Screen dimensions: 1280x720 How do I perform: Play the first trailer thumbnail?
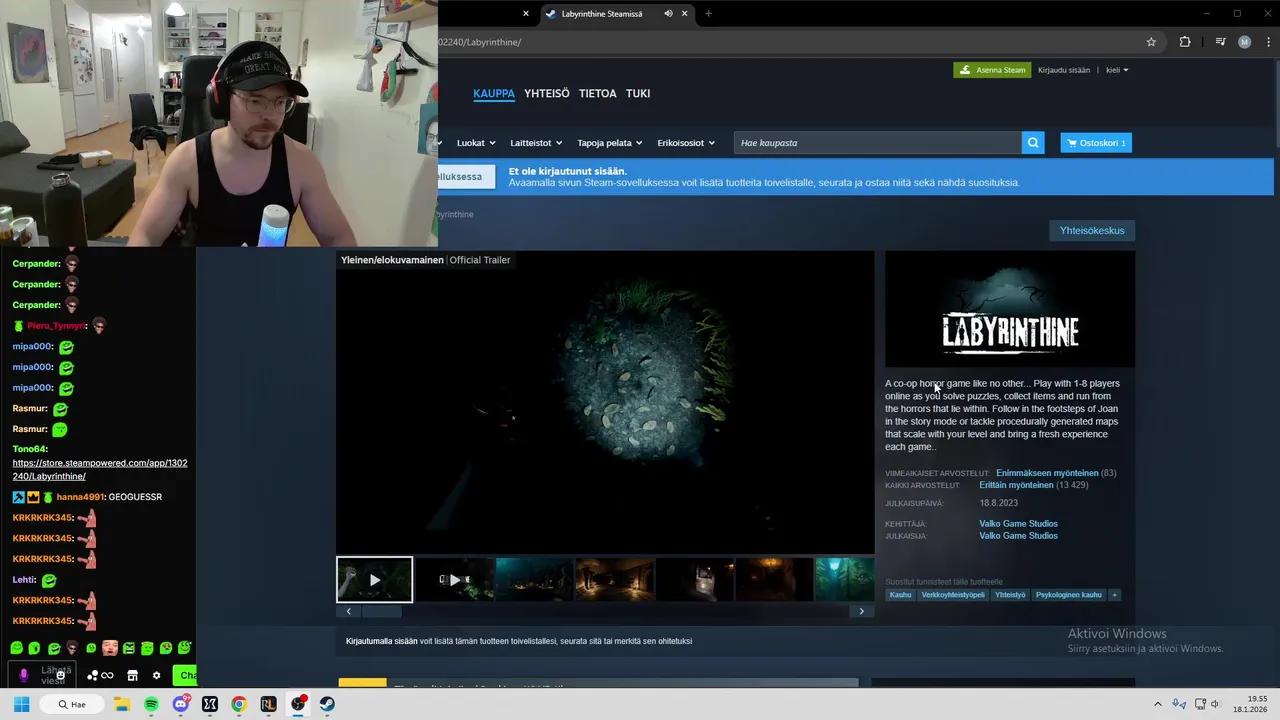click(x=374, y=580)
